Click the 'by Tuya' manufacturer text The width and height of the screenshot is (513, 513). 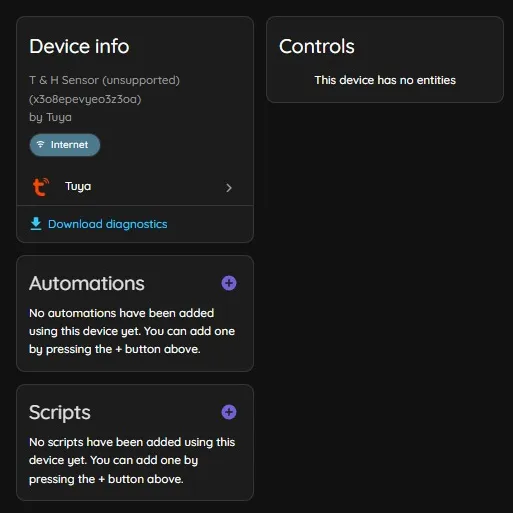tap(50, 117)
